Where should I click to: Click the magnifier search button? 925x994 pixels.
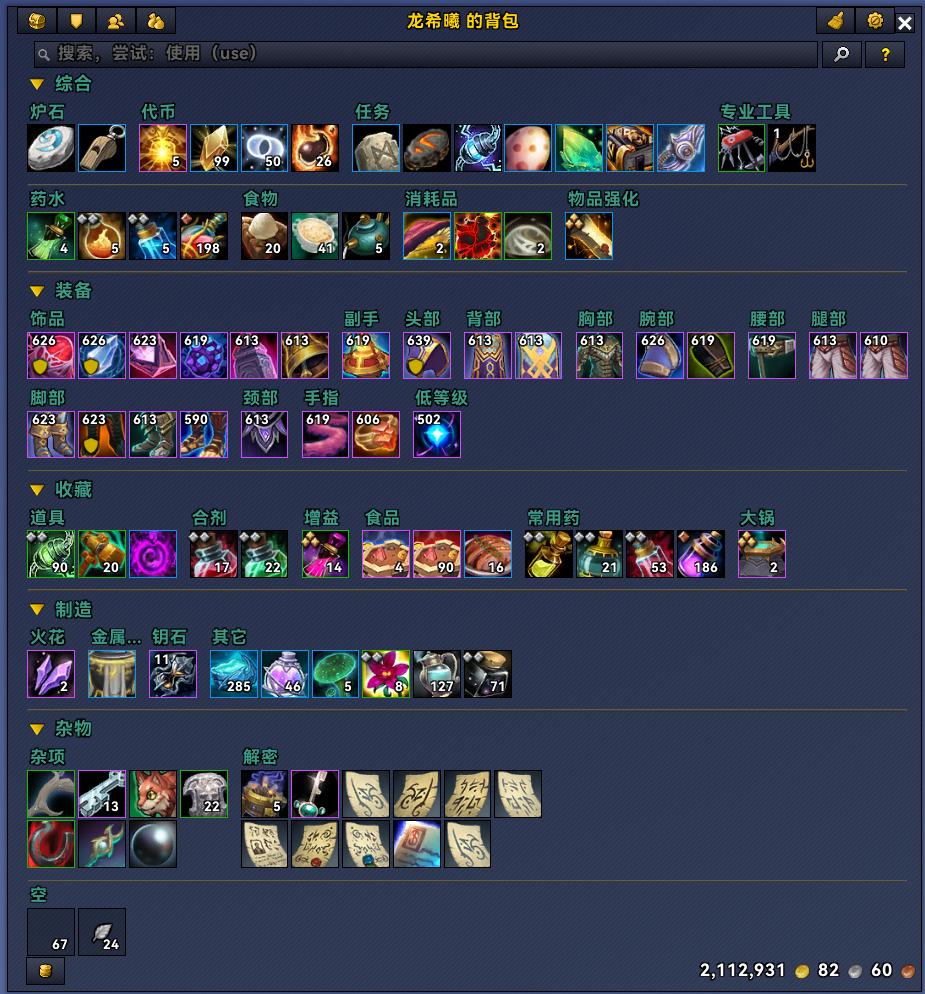(x=842, y=55)
